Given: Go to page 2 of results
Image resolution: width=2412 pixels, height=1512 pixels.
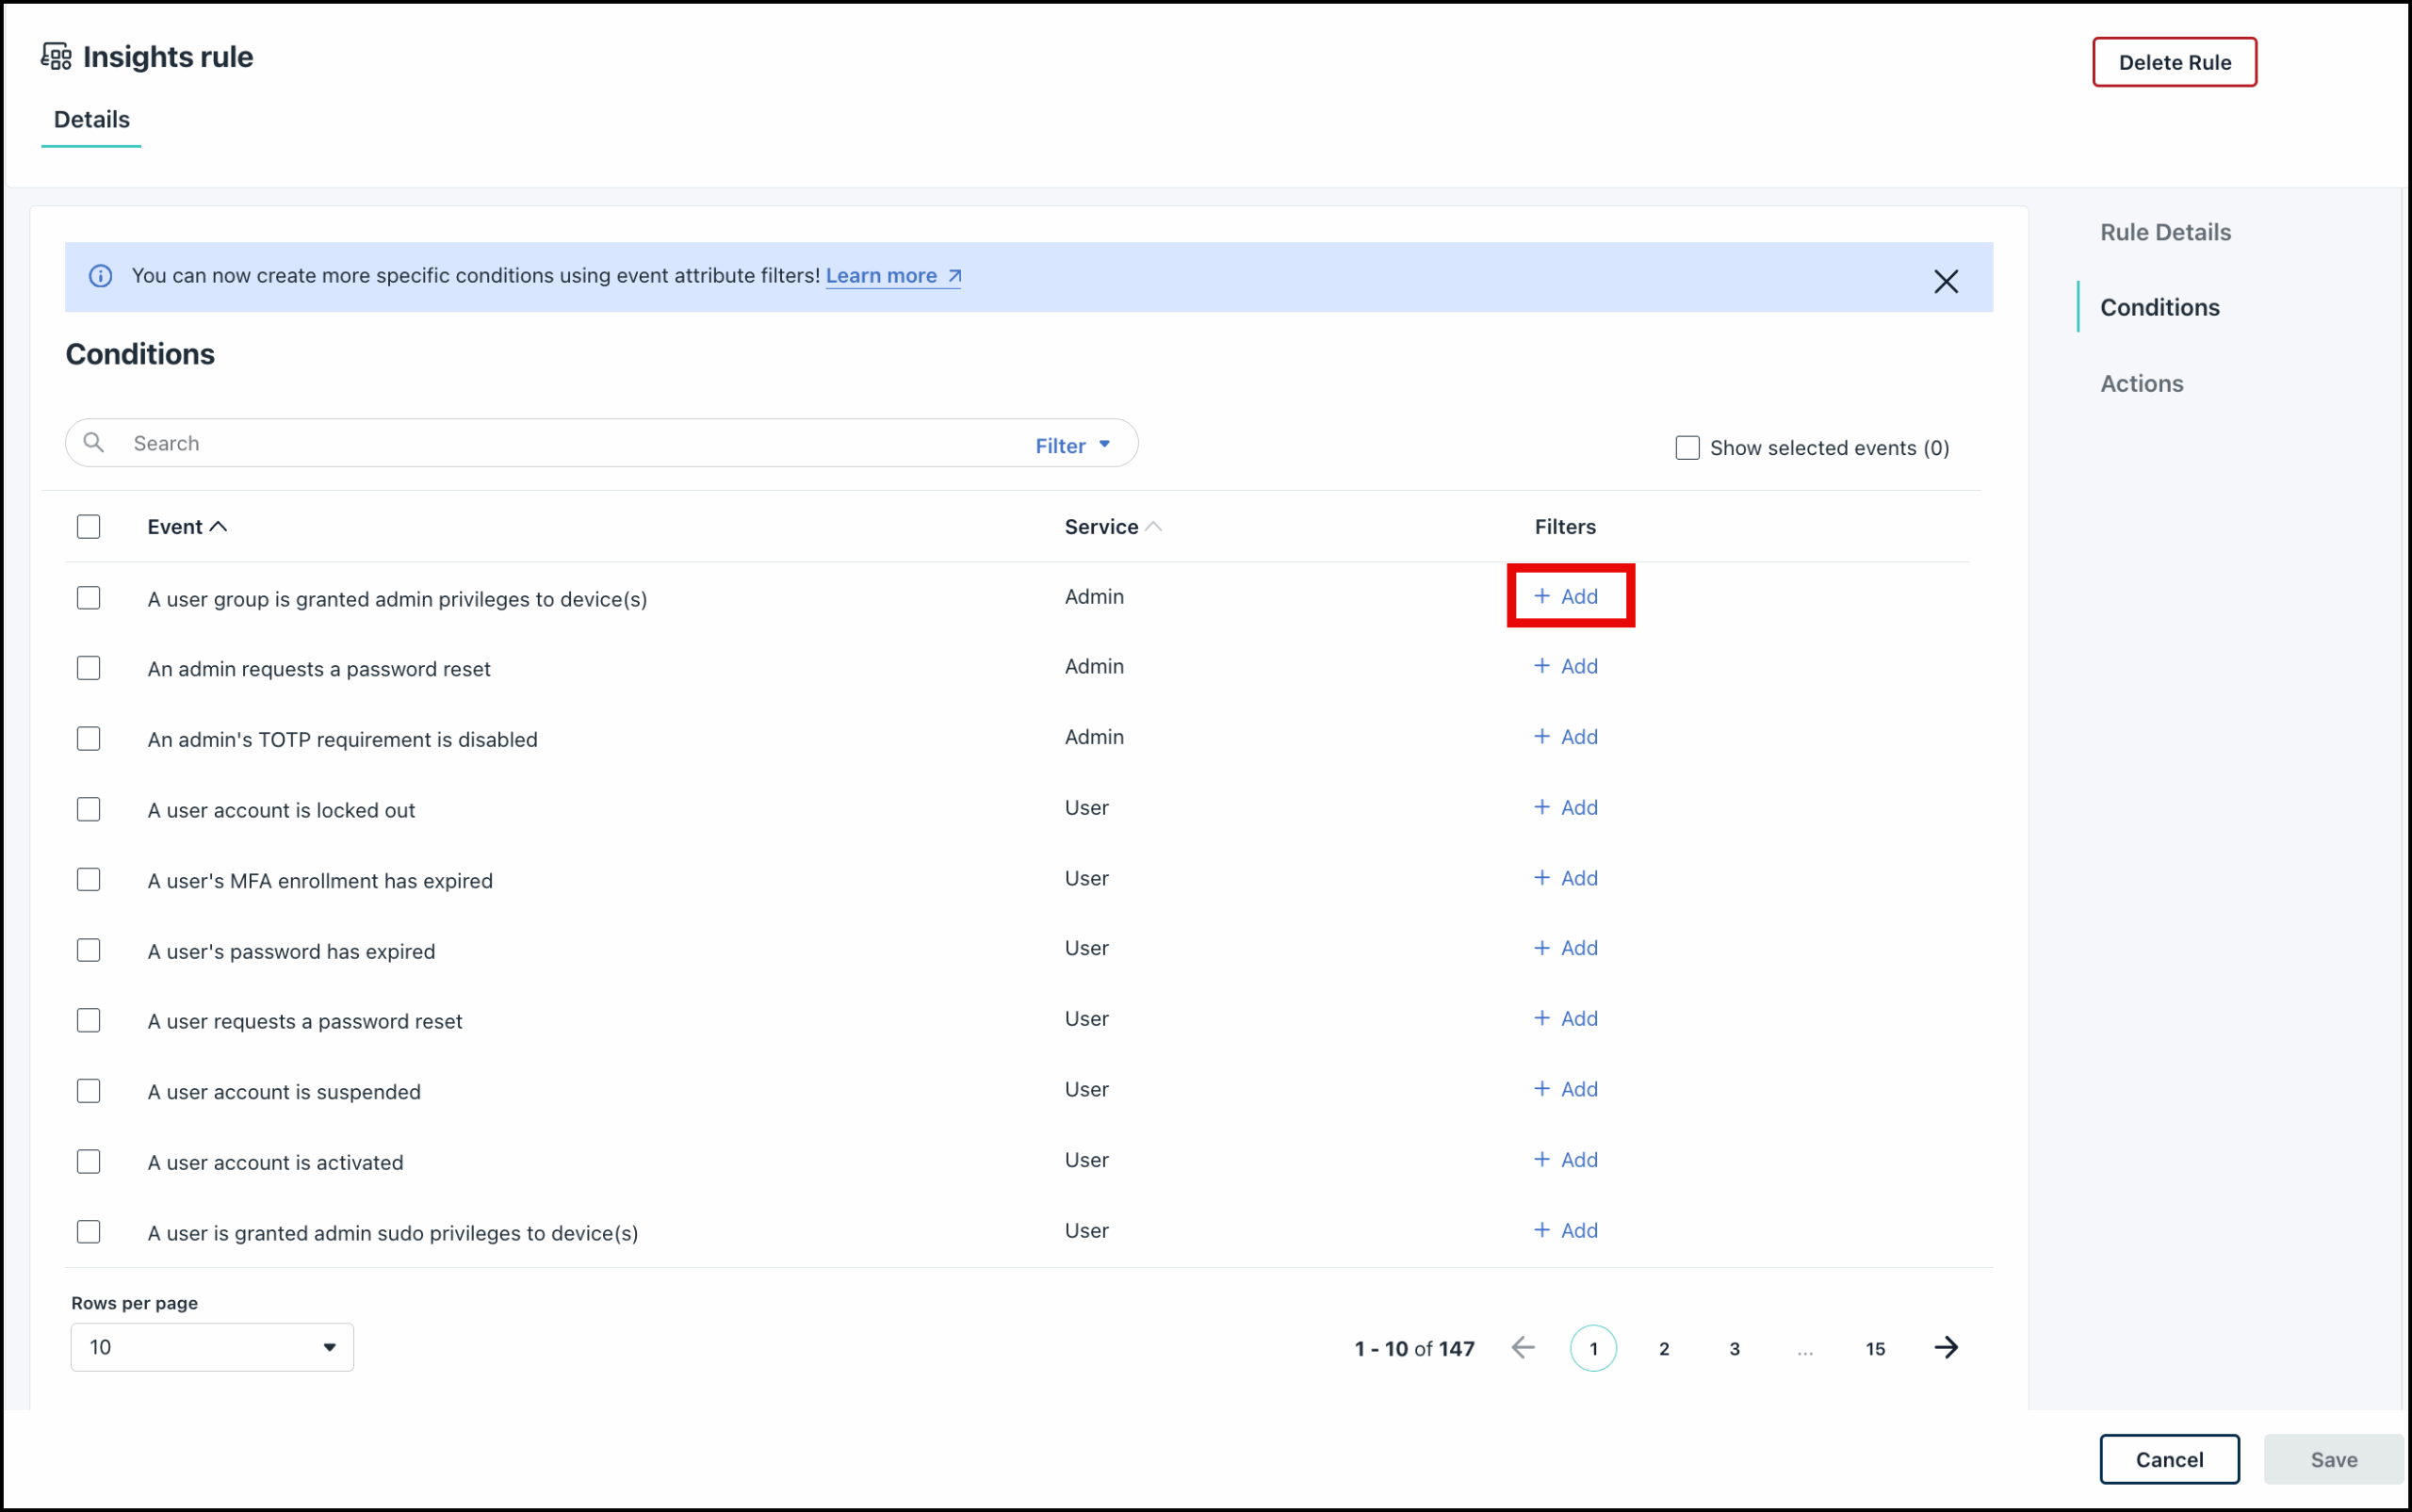Looking at the screenshot, I should tap(1664, 1349).
